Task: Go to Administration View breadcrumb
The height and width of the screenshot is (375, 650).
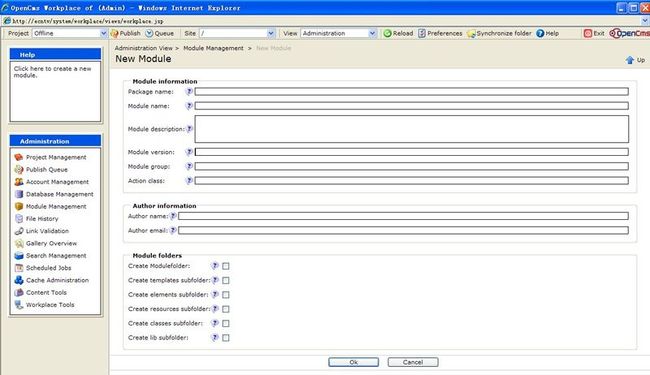Action: tap(143, 48)
